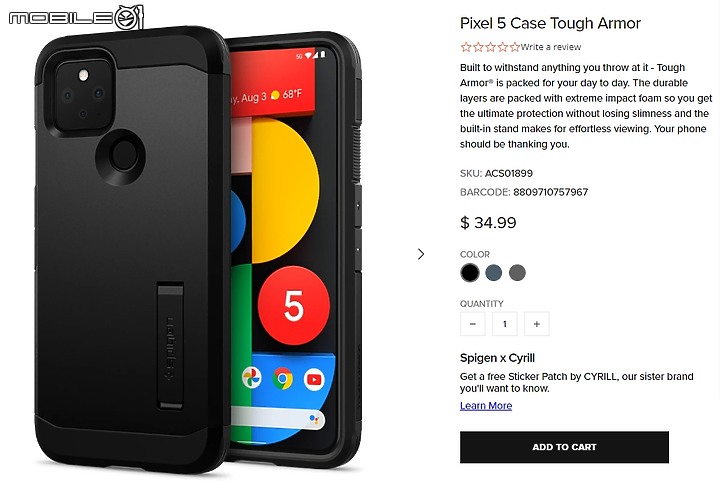The height and width of the screenshot is (494, 720).
Task: Click the first review star
Action: click(466, 47)
